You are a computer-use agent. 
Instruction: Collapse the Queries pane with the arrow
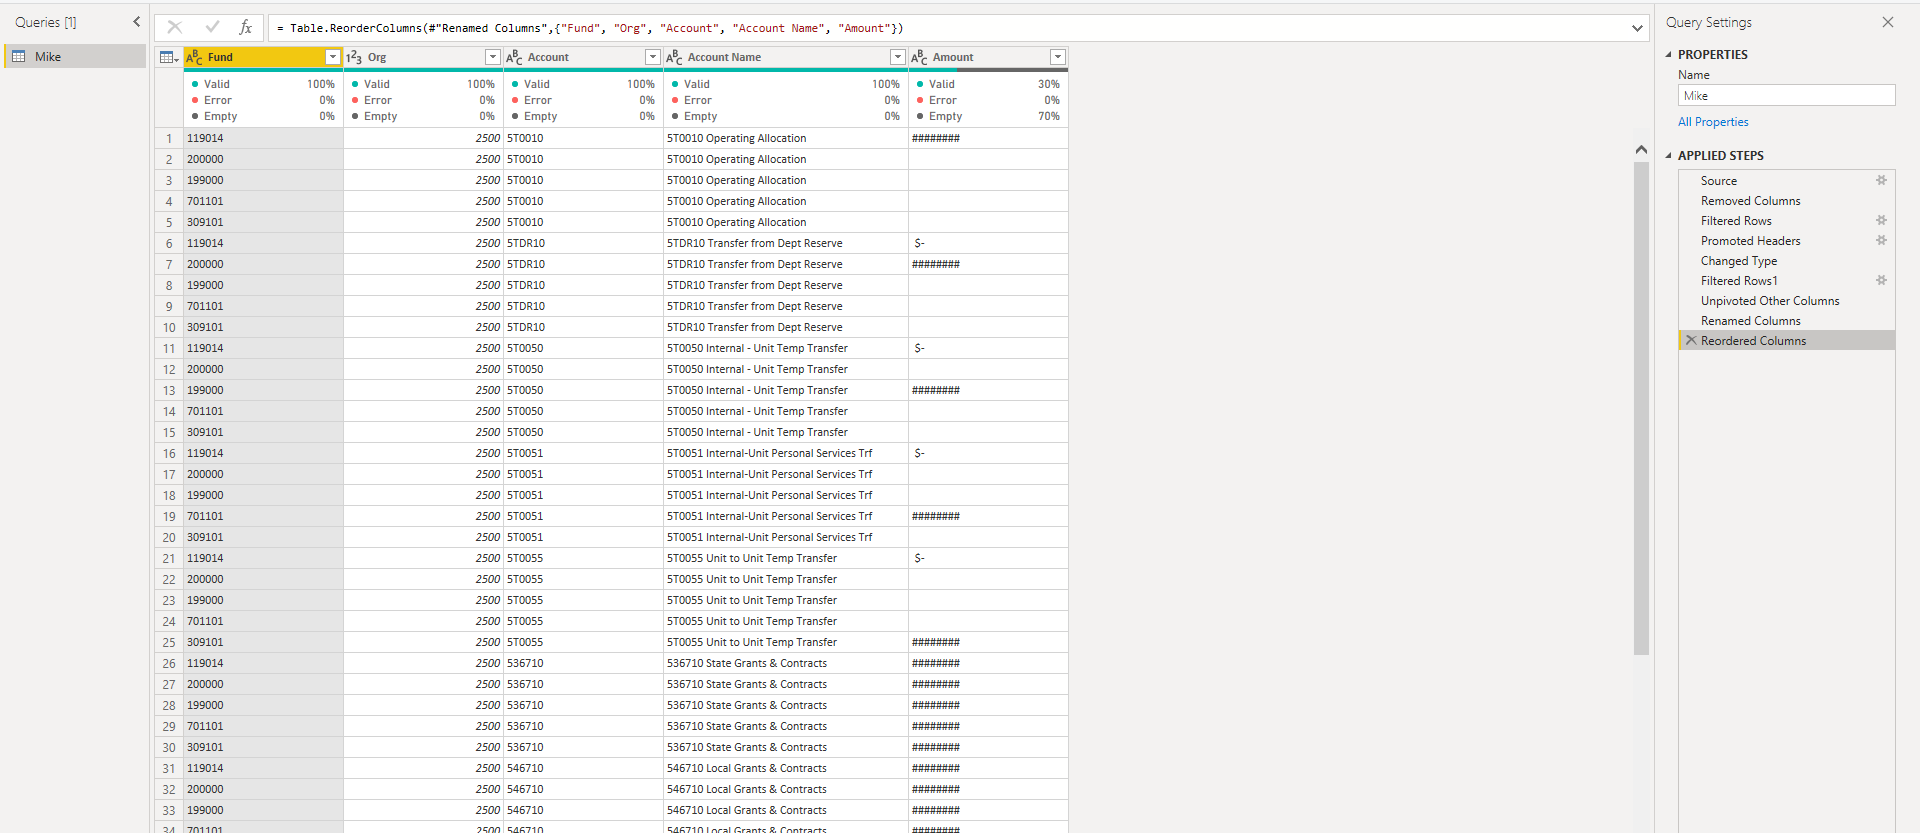(137, 22)
